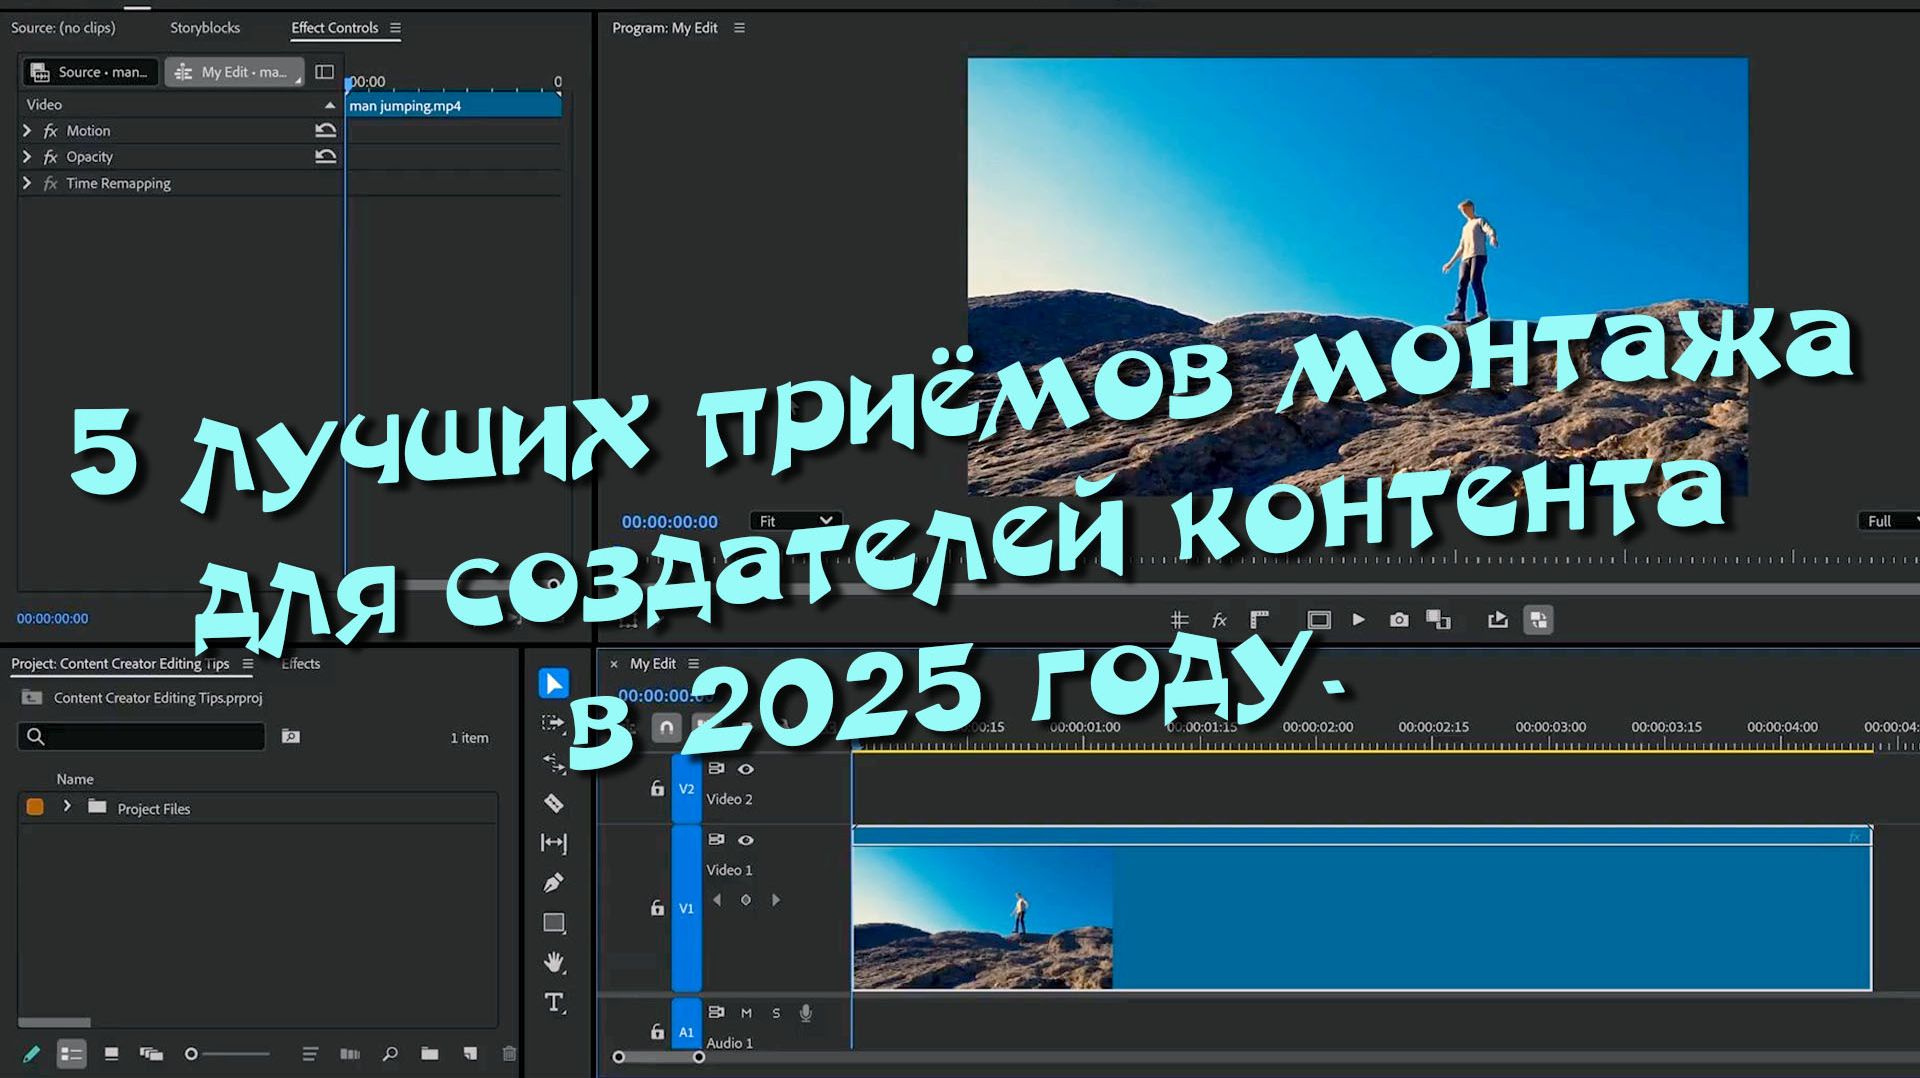Open the Fit zoom dropdown

(x=793, y=520)
